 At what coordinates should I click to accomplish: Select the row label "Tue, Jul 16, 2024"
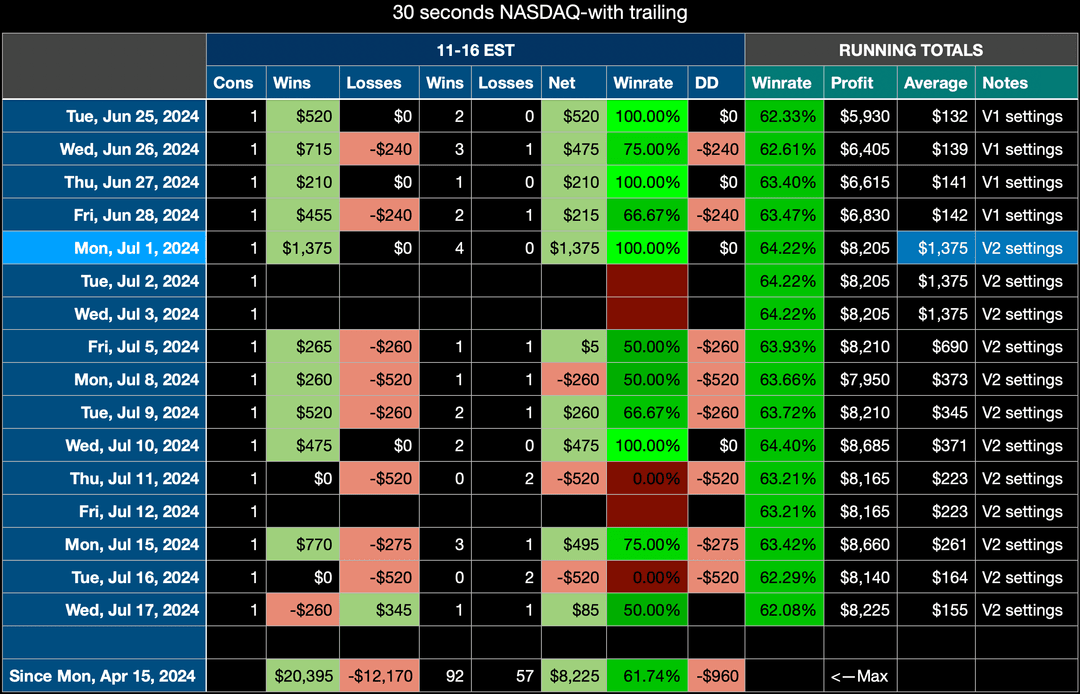point(104,577)
